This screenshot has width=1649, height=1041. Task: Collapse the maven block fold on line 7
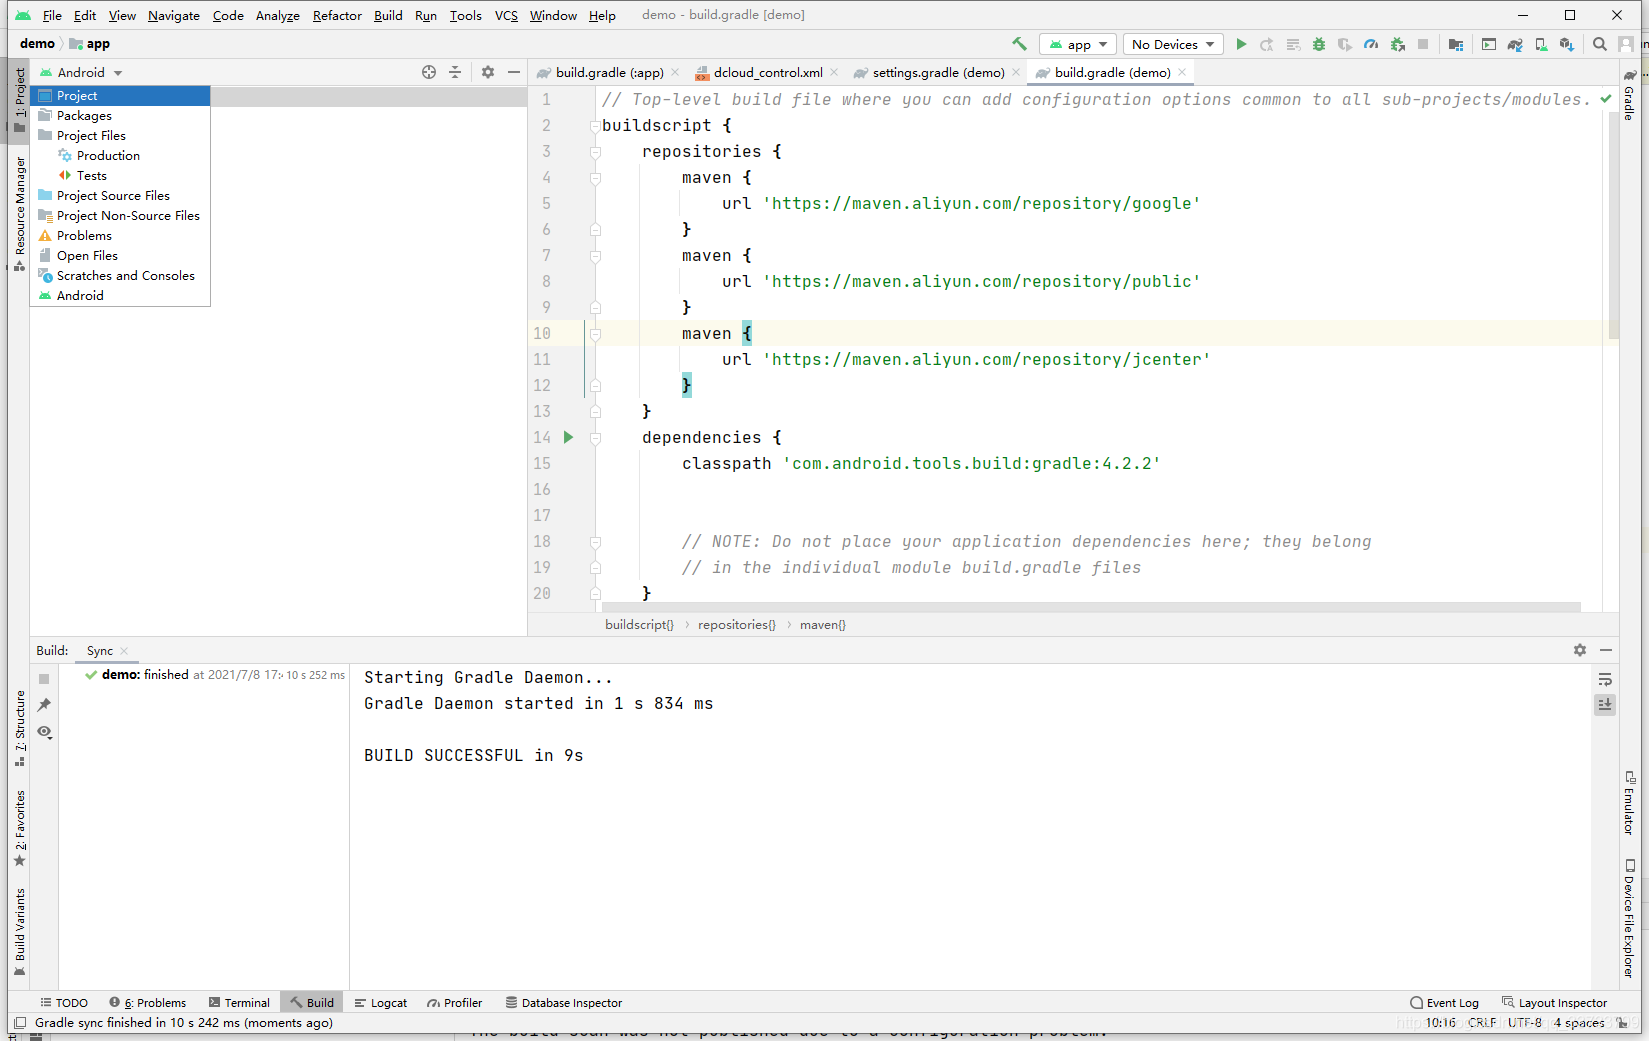pyautogui.click(x=595, y=256)
